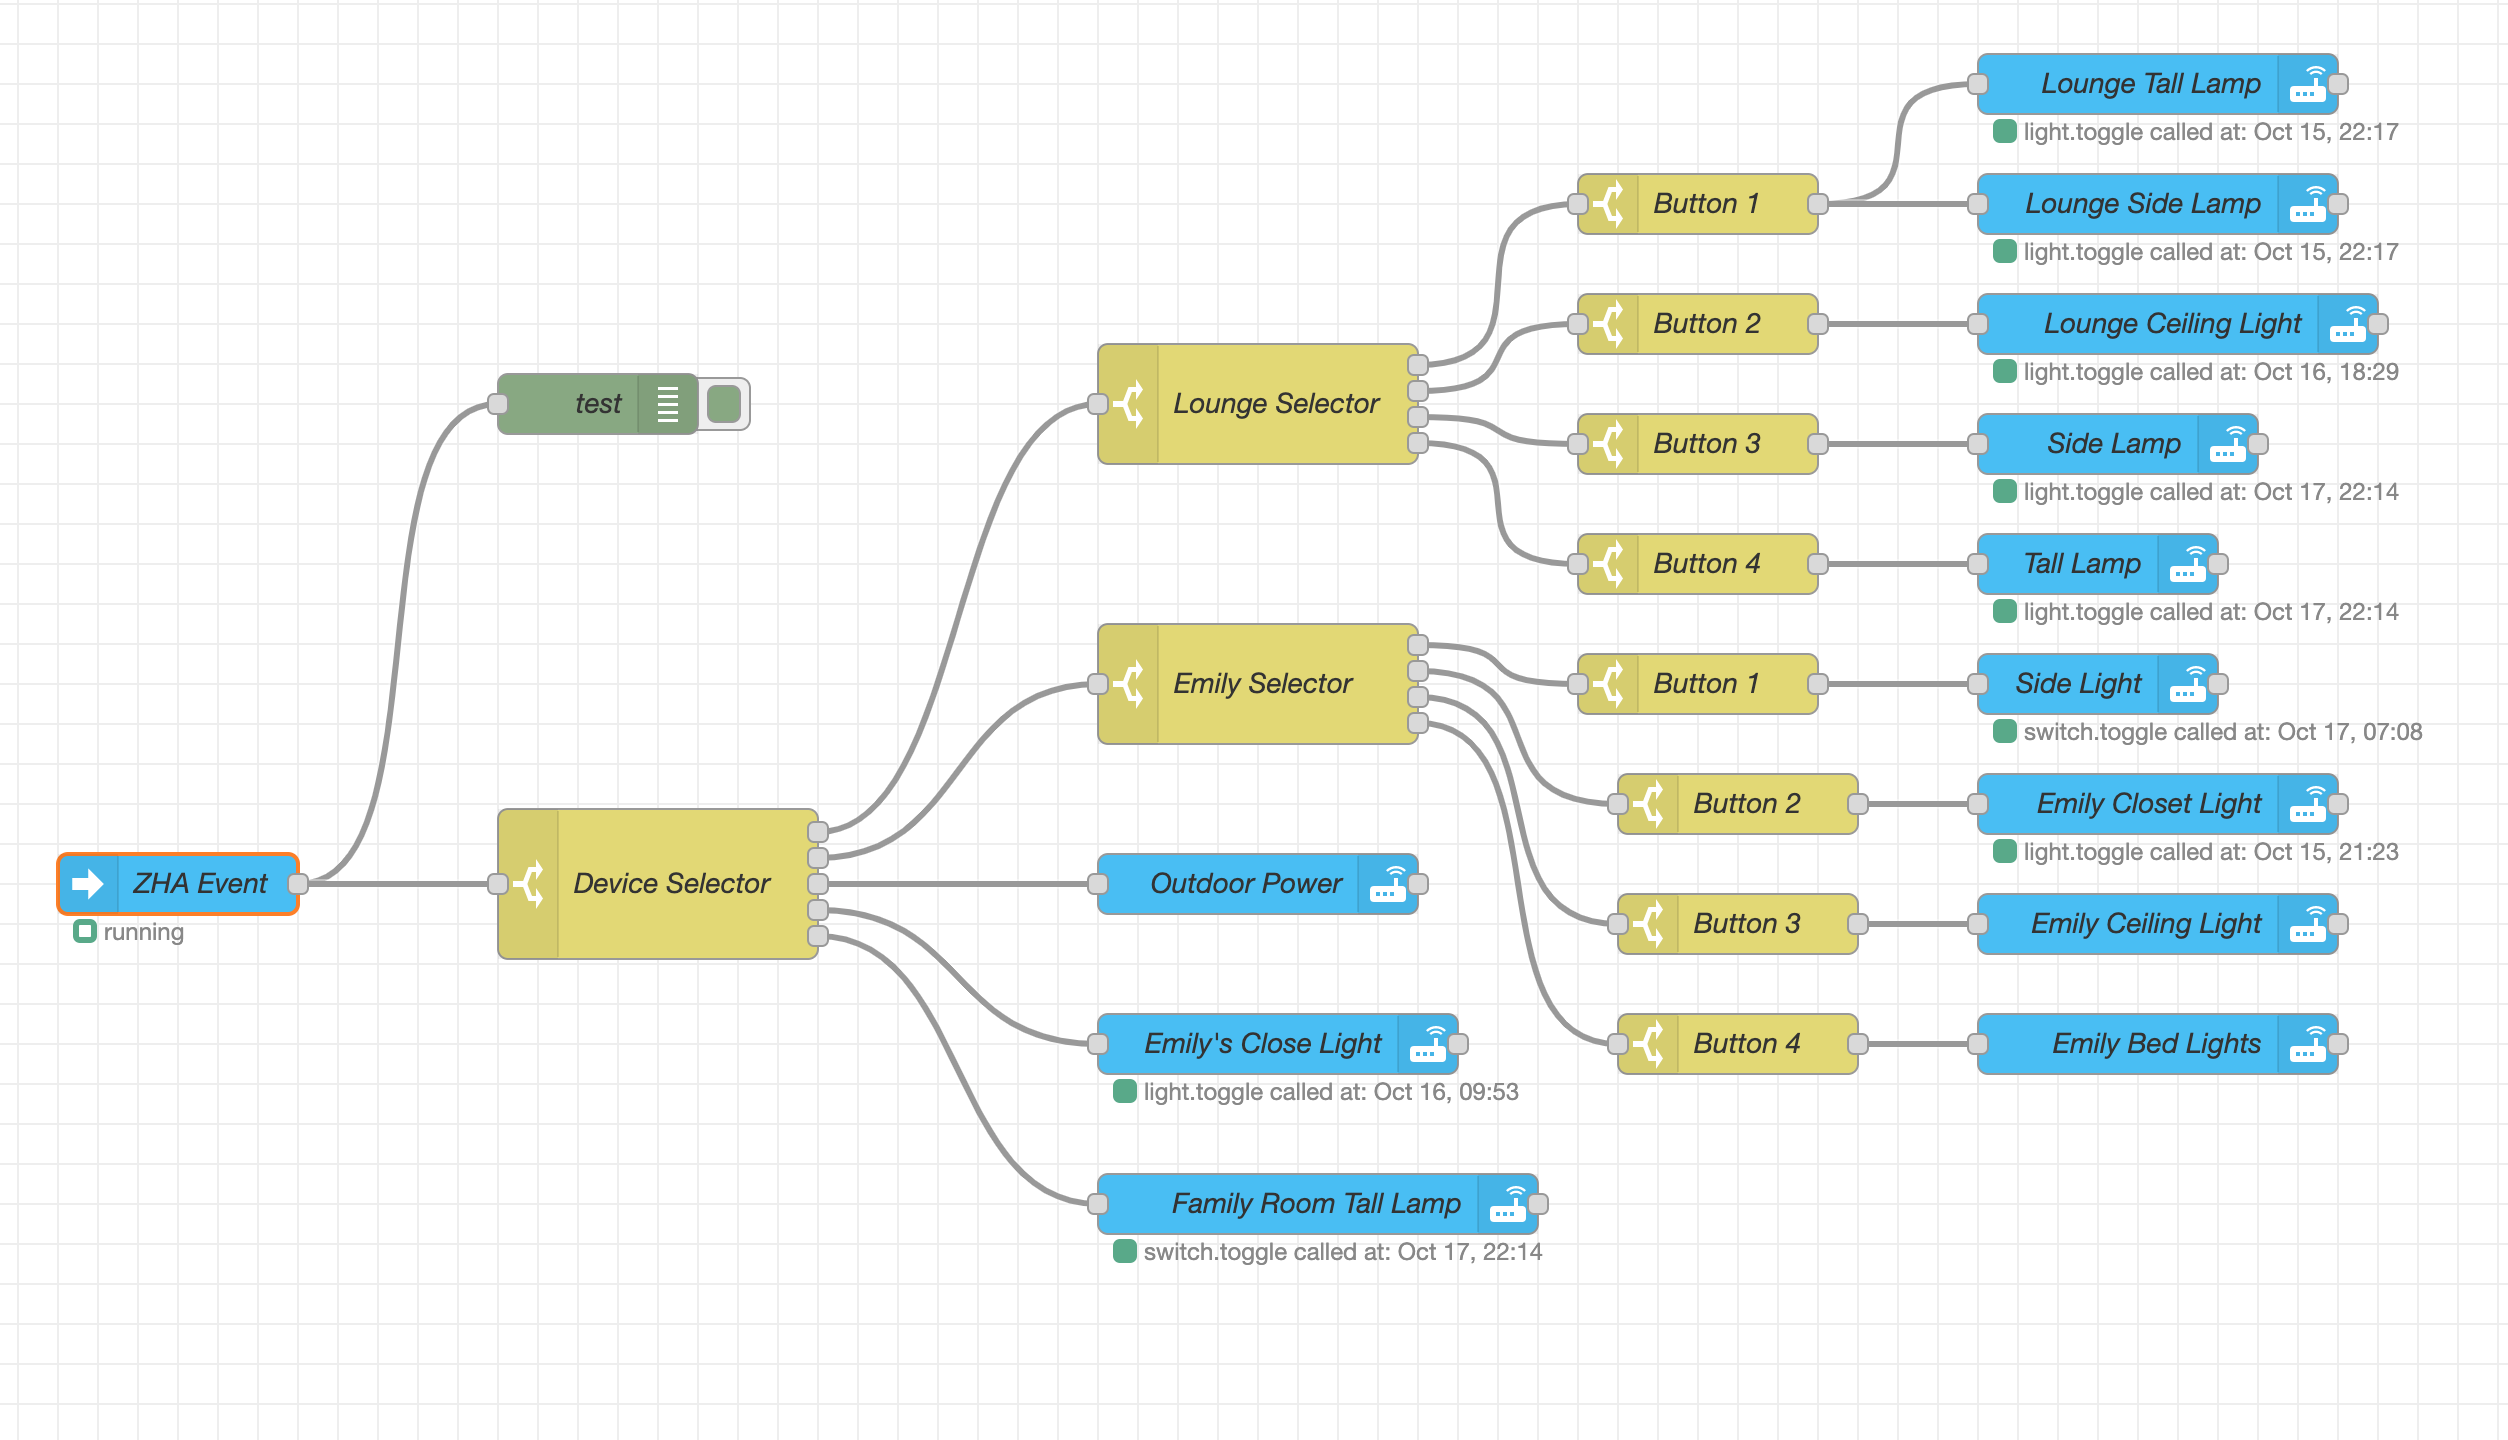Click the Emily Selector switch icon
This screenshot has height=1440, width=2508.
(1129, 684)
